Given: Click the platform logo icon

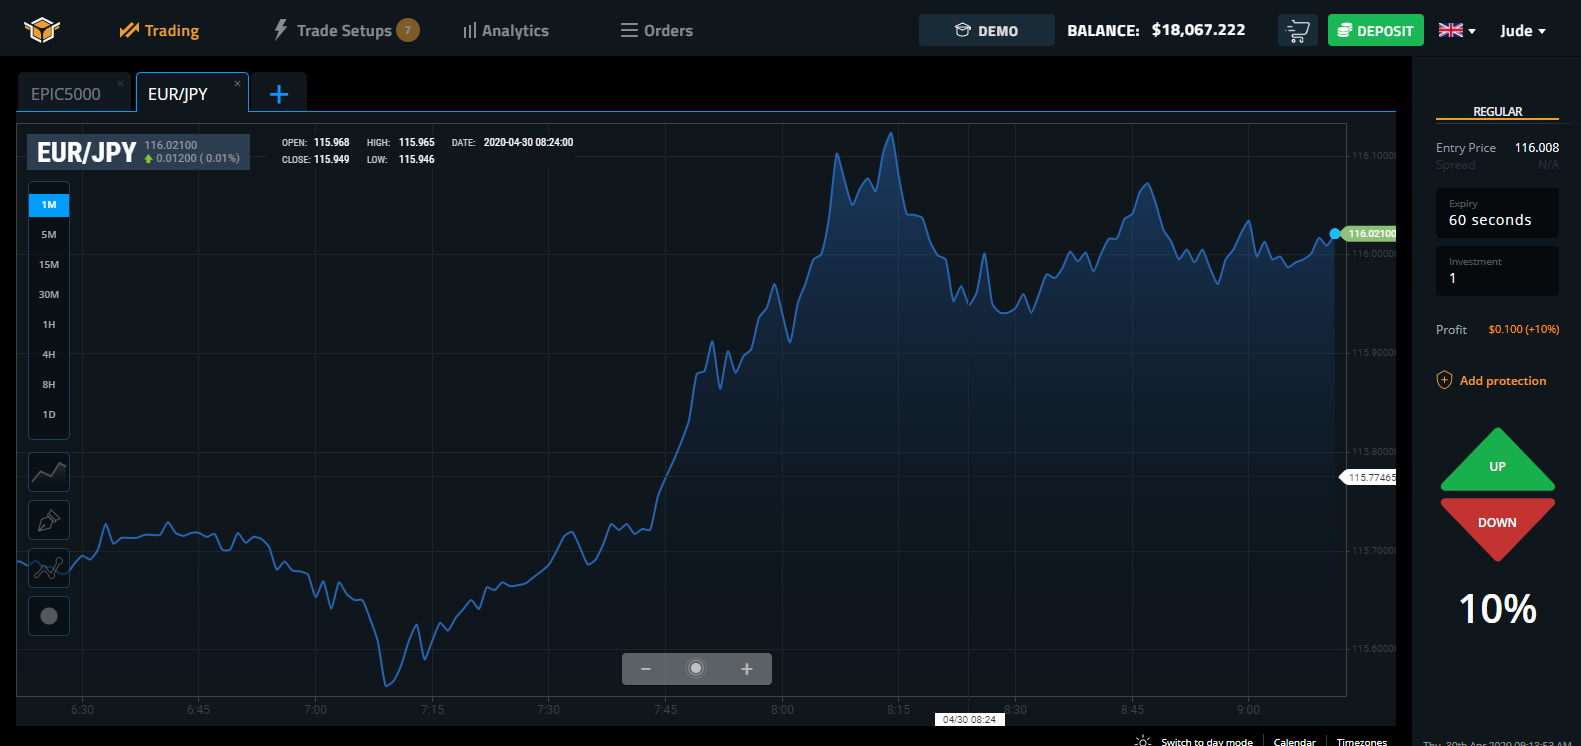Looking at the screenshot, I should [x=42, y=30].
